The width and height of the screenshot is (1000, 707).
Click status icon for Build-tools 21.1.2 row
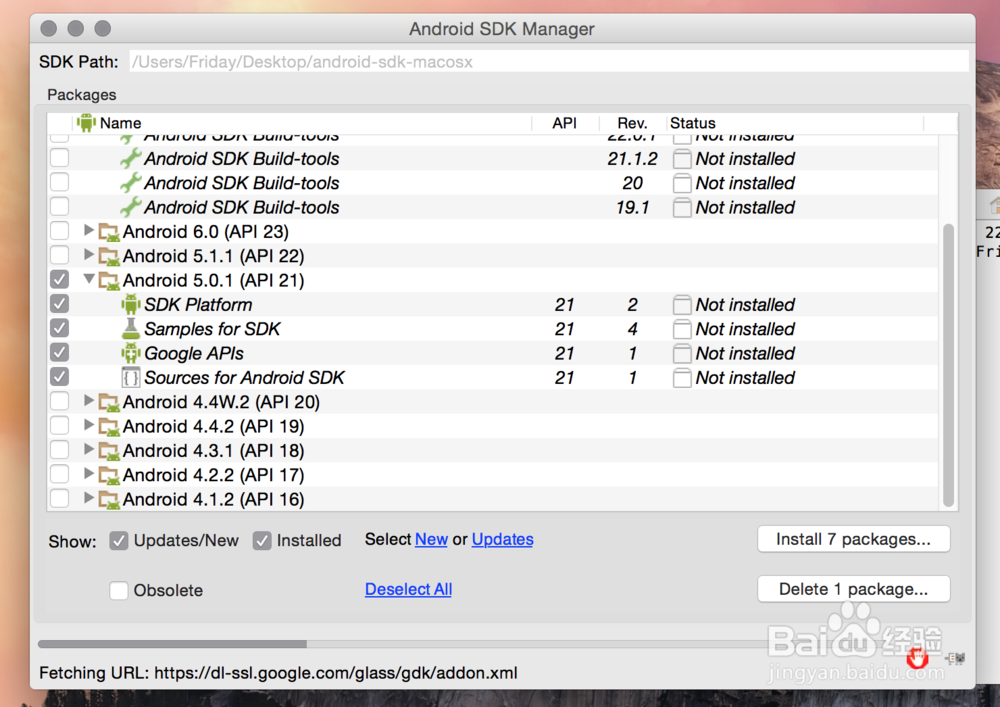pyautogui.click(x=682, y=159)
